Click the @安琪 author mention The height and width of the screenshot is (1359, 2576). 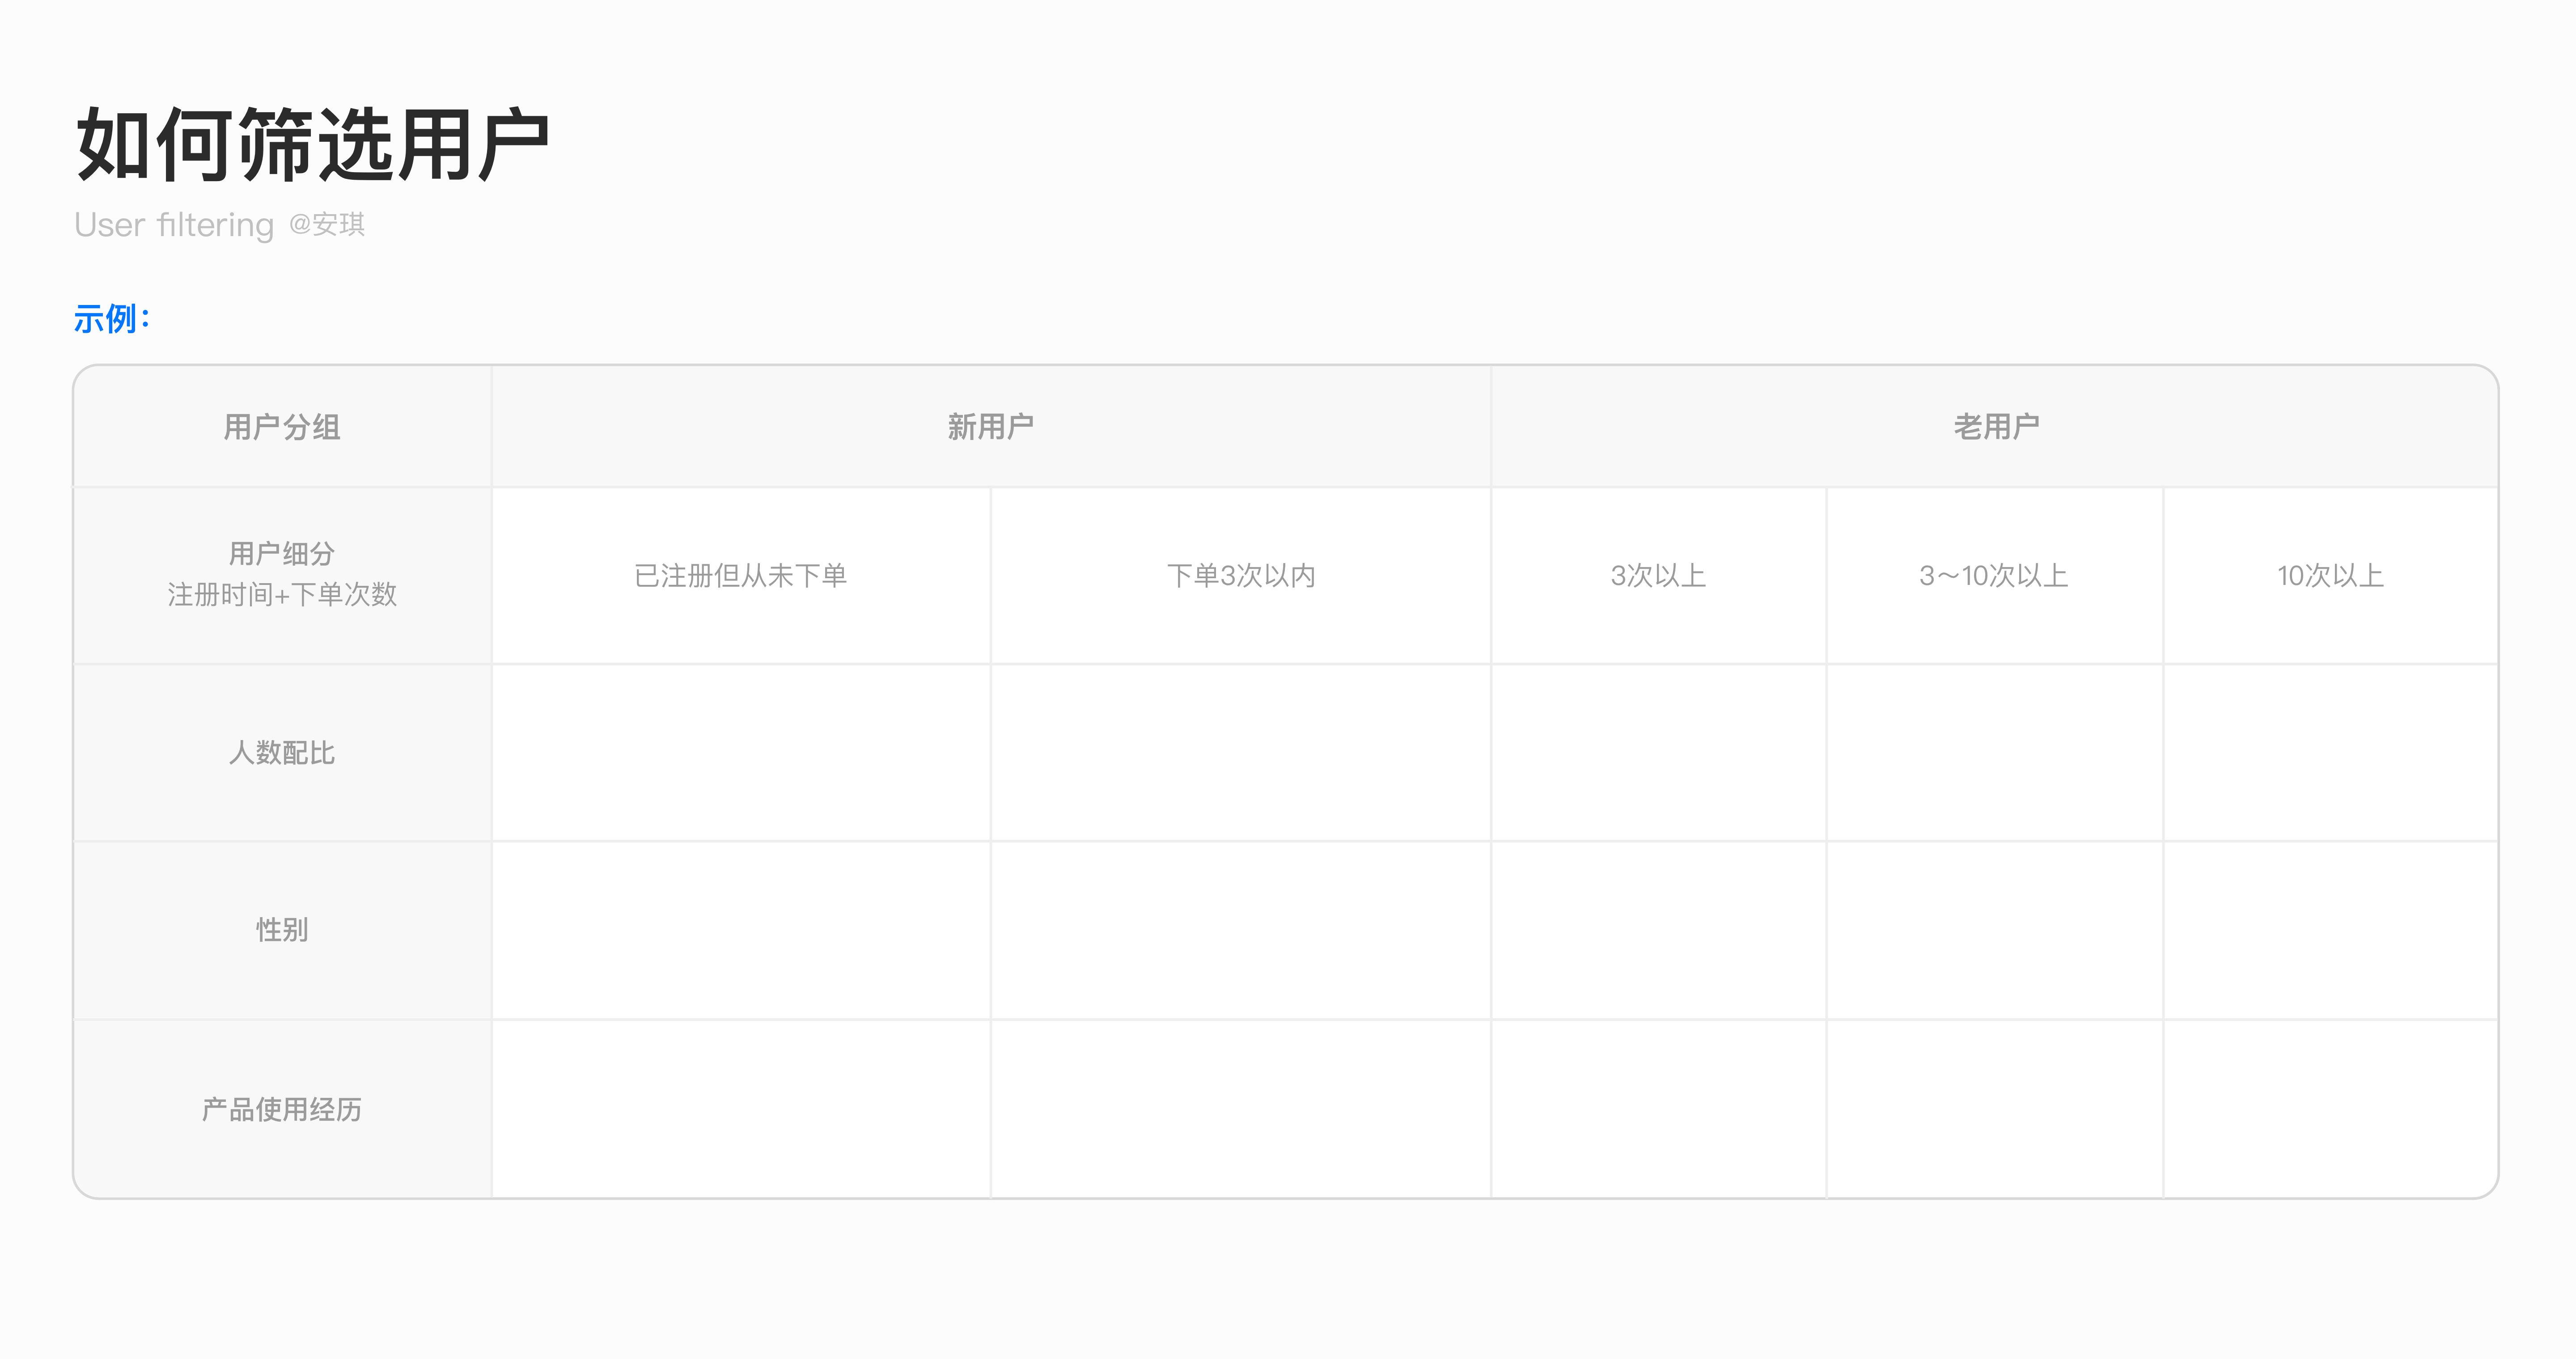327,224
